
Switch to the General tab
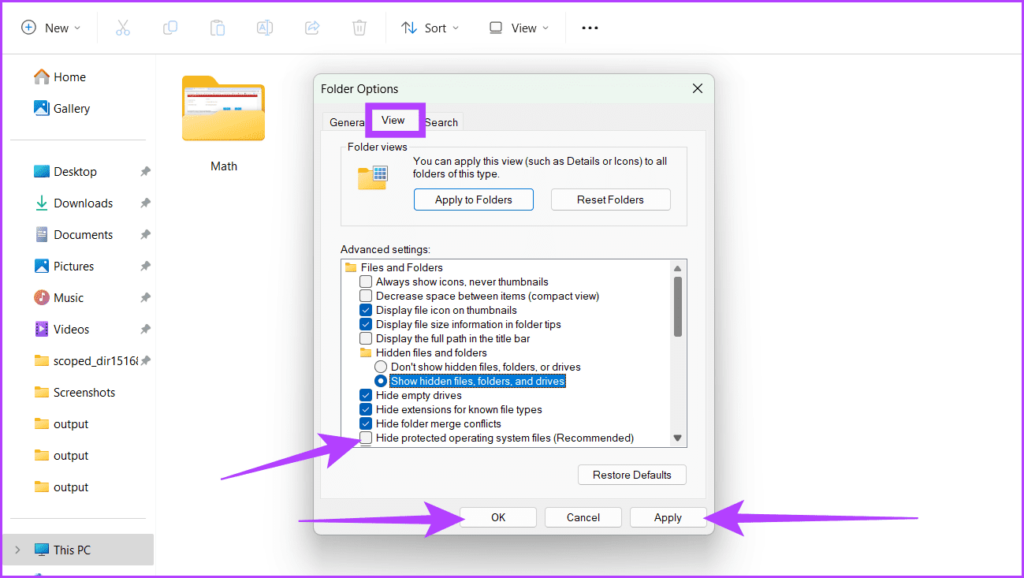click(347, 121)
